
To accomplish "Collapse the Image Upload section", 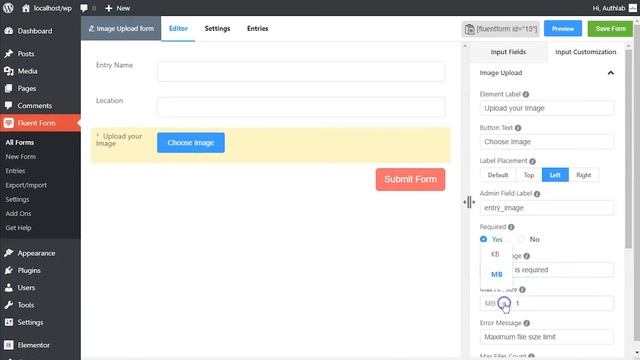I will pyautogui.click(x=611, y=73).
